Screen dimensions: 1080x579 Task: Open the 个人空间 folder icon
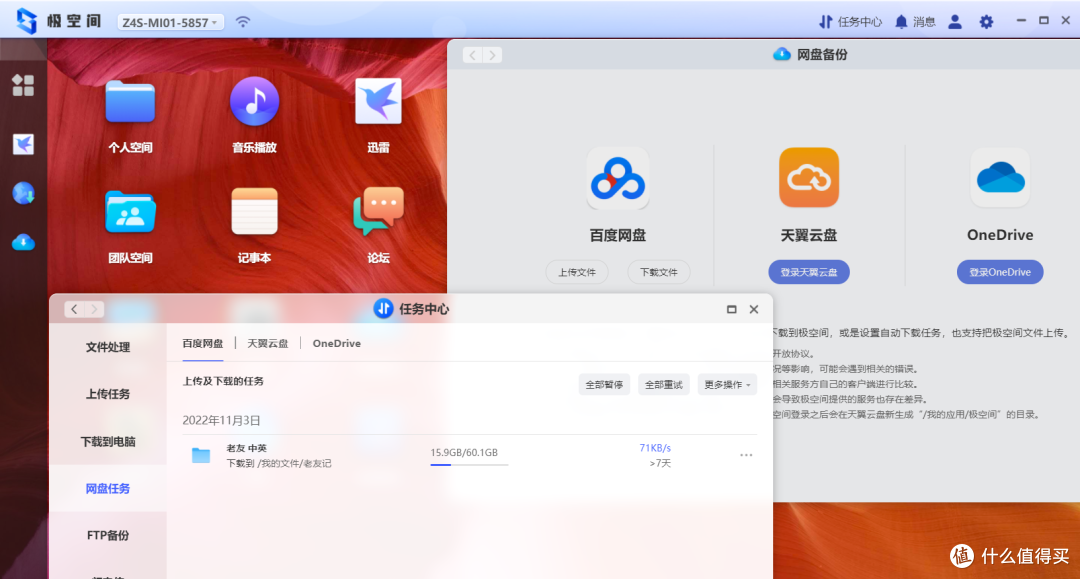coord(130,102)
